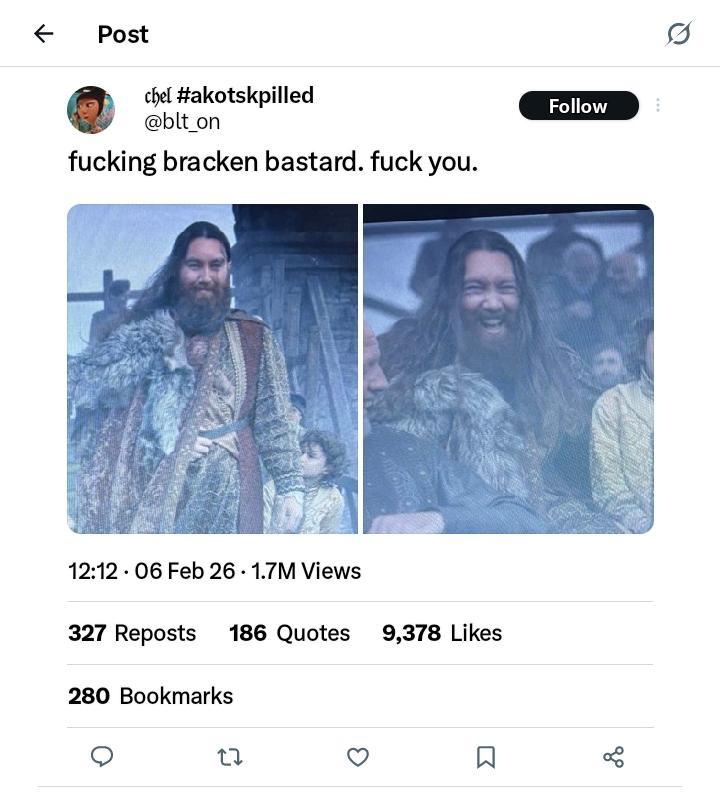Bookmark the post with the bookmark icon
720x797 pixels.
486,757
